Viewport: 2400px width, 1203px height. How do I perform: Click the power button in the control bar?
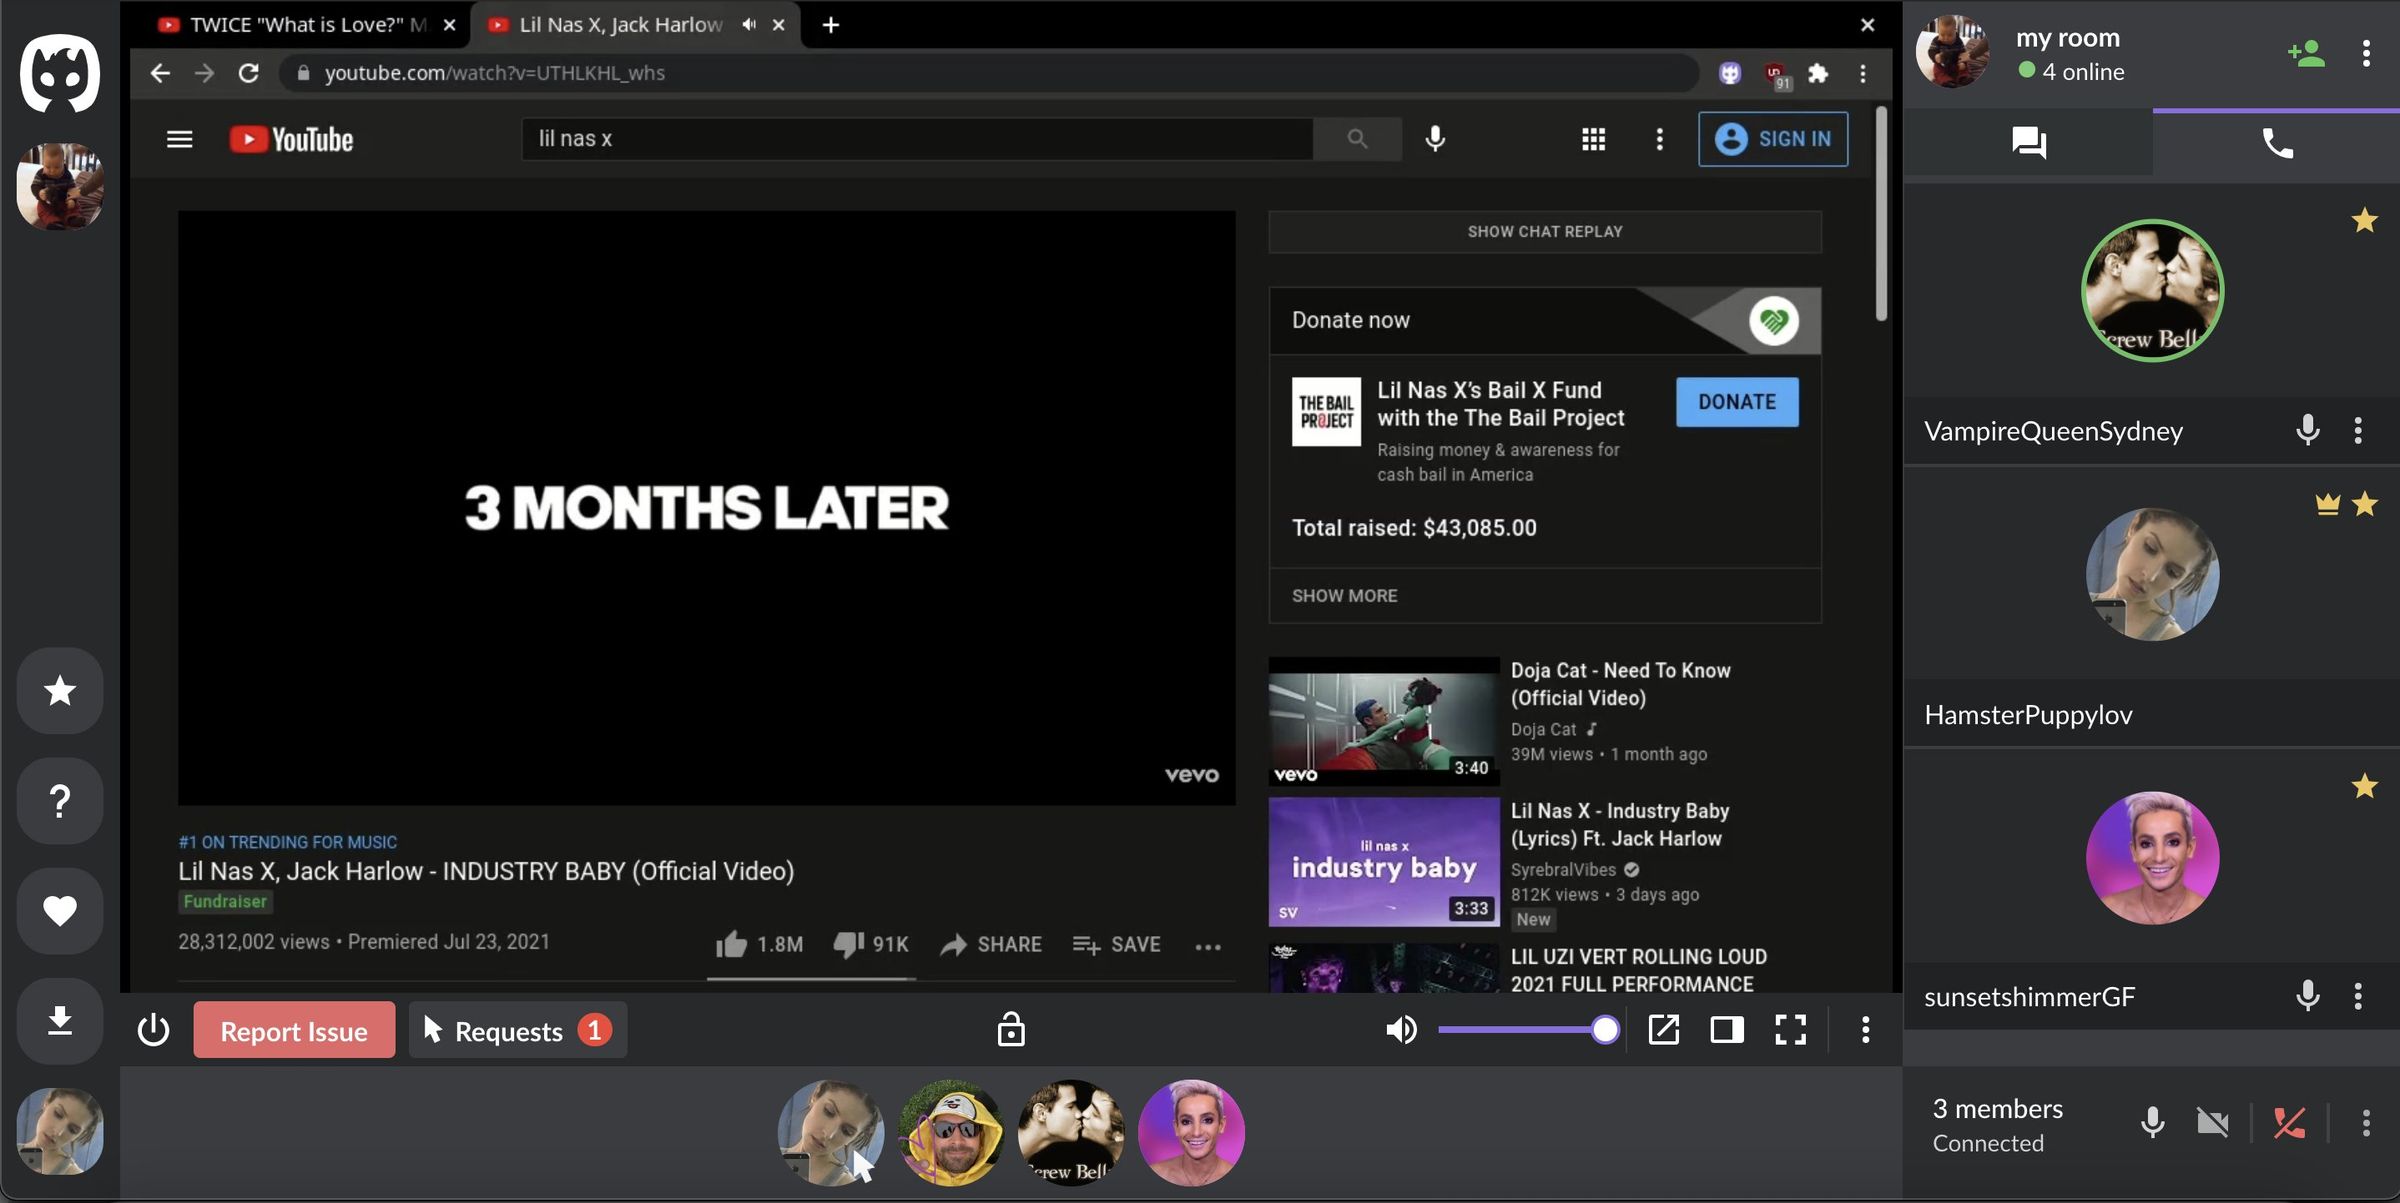tap(153, 1029)
